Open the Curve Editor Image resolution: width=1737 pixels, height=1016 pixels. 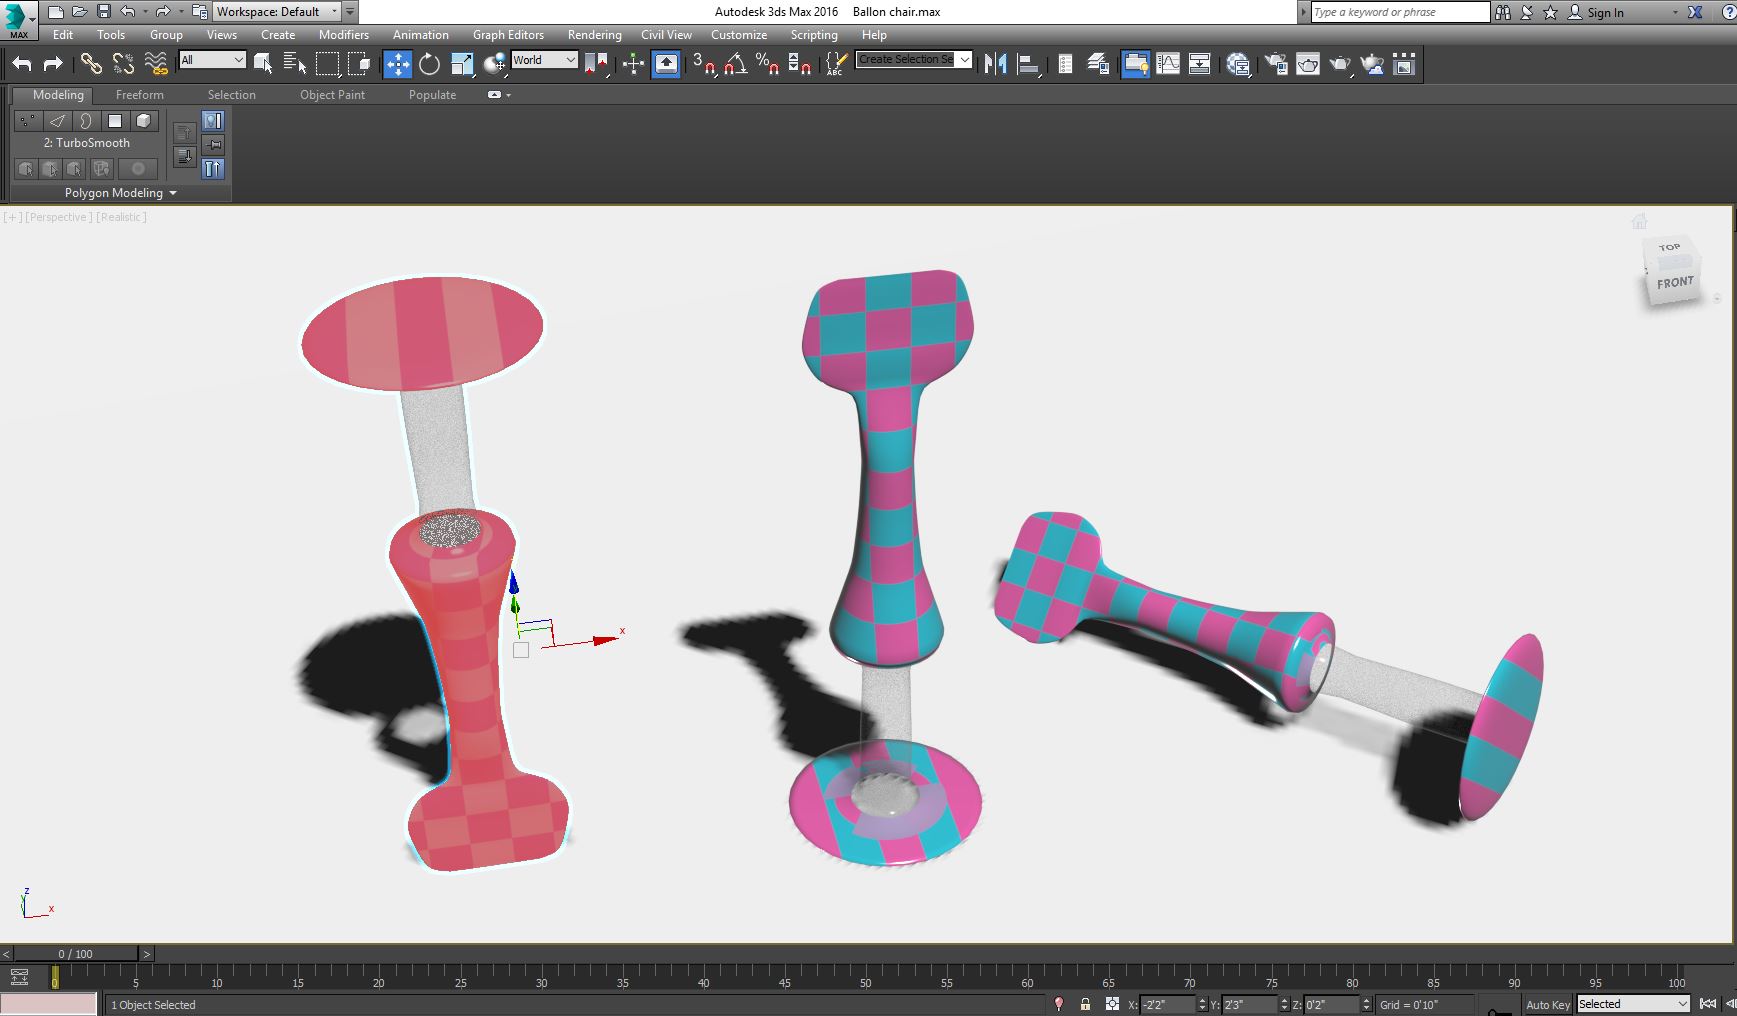coord(1167,65)
